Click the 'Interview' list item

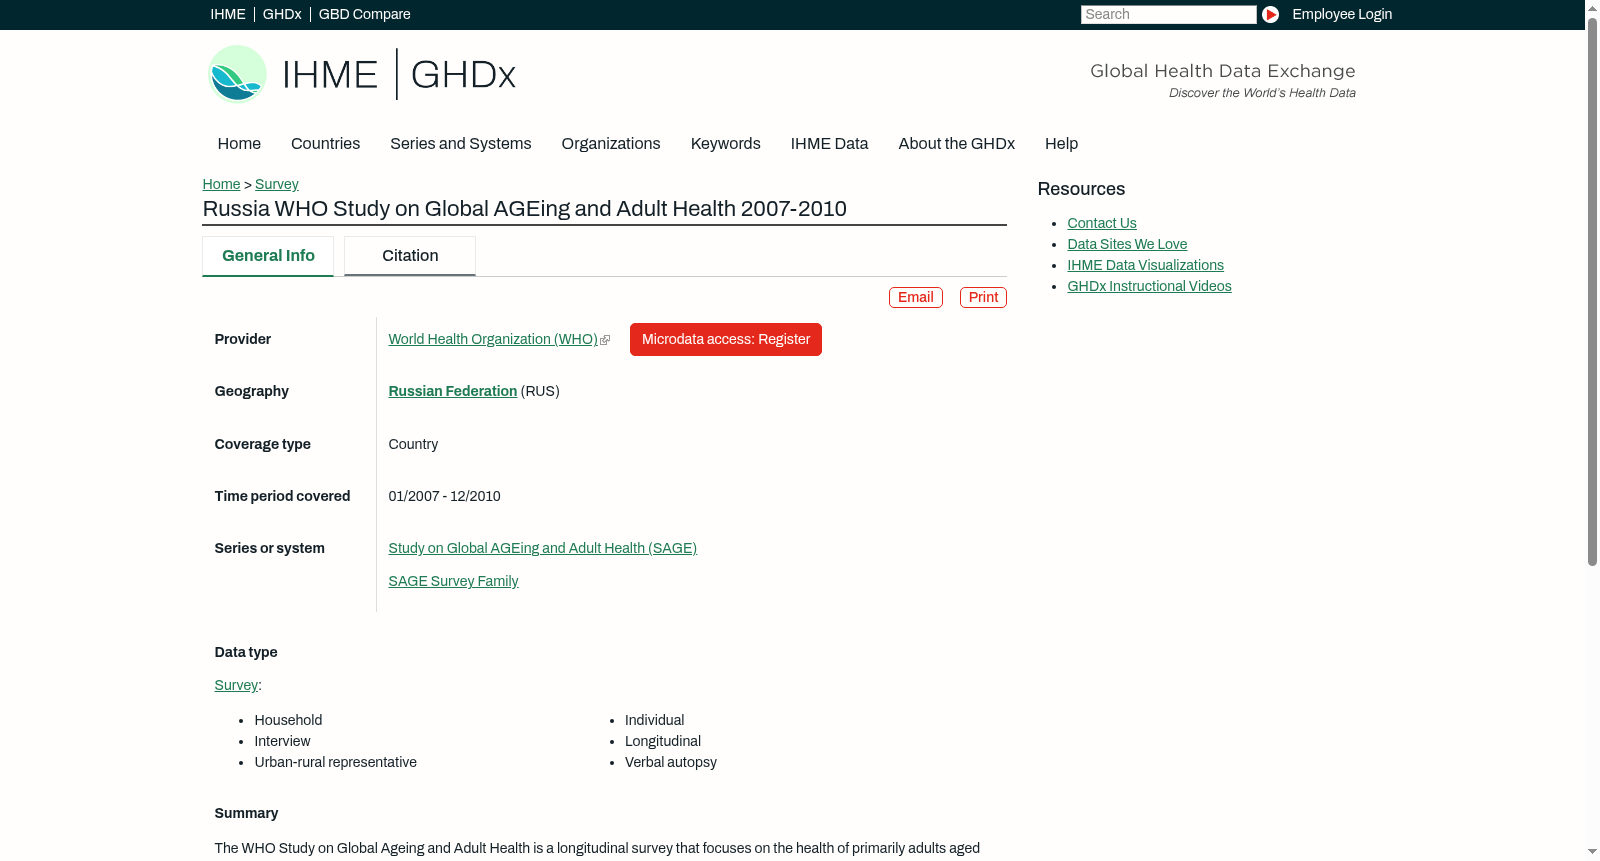click(x=282, y=742)
